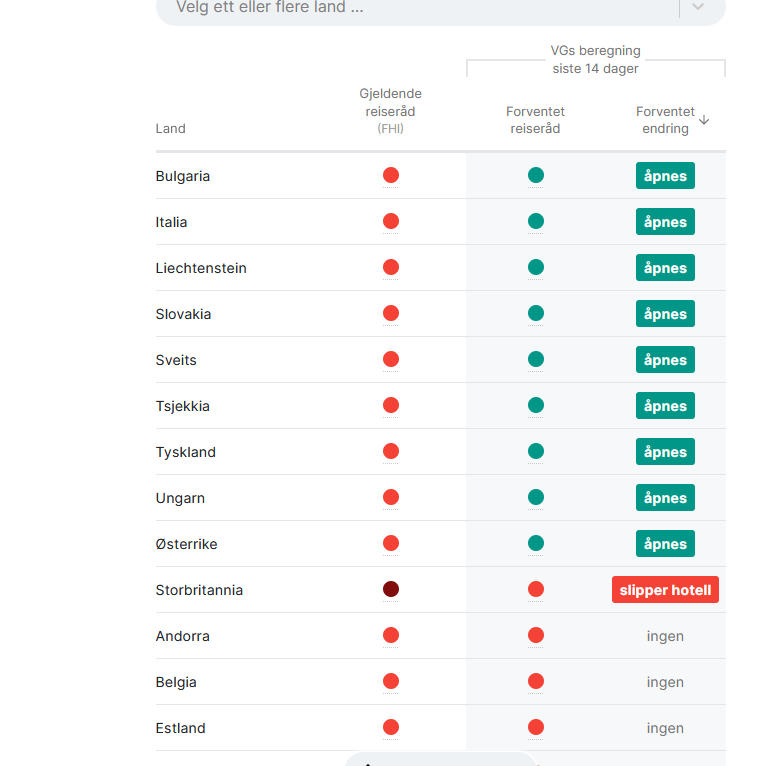Click the 'slipper hotell' badge for Storbritannia
The image size is (773, 766).
[x=665, y=590]
